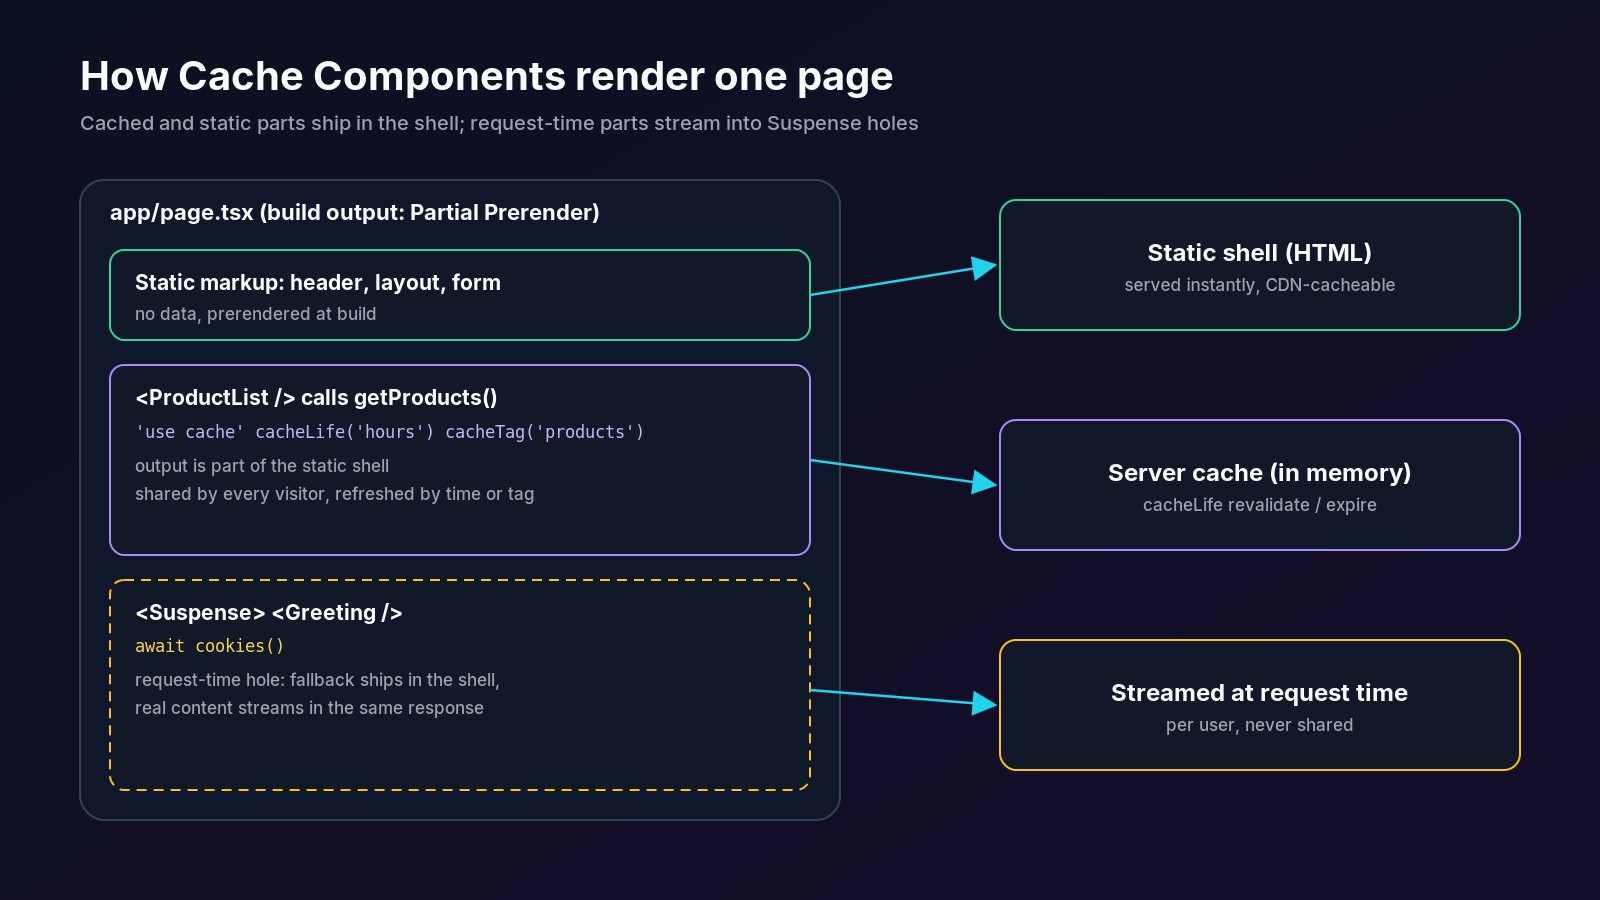This screenshot has height=900, width=1600.
Task: Click the 'Server cache (in memory)' box title
Action: pyautogui.click(x=1260, y=473)
